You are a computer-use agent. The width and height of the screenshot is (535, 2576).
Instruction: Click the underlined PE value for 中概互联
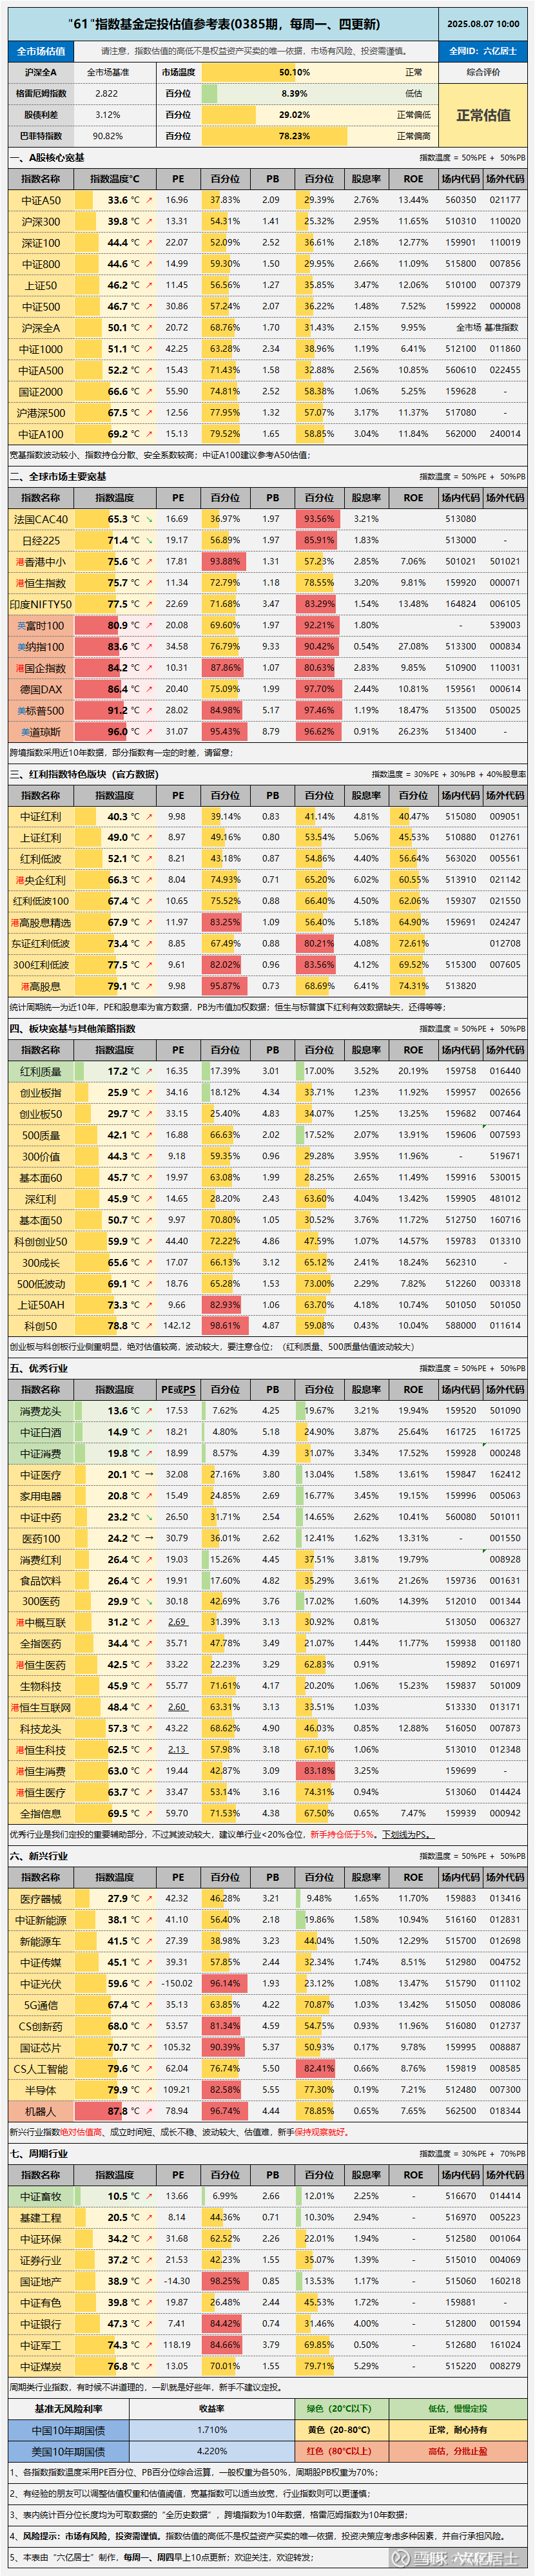pos(177,1622)
